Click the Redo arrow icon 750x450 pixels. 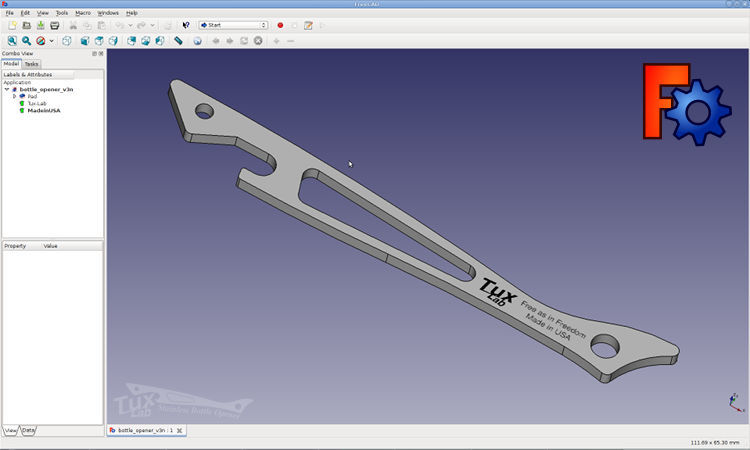point(142,25)
